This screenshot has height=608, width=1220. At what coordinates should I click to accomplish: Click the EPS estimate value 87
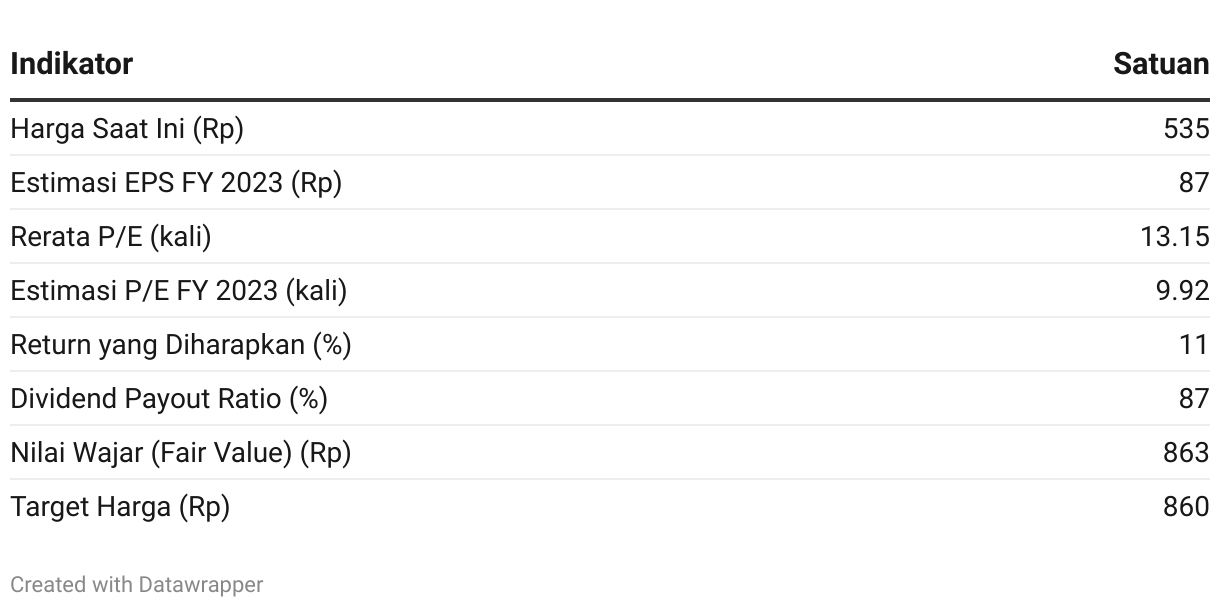click(x=1194, y=183)
